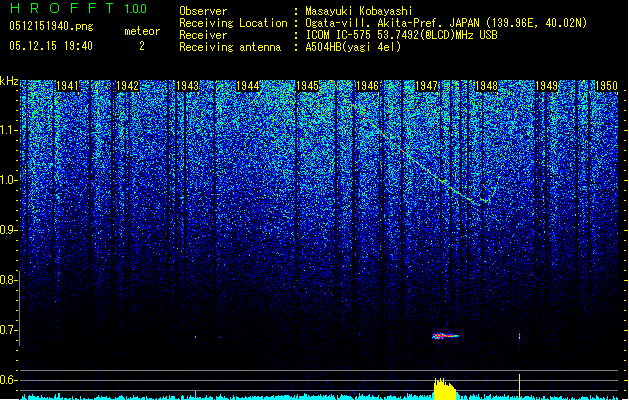Viewport: 629px width, 400px height.
Task: Click the 1945 time marker
Action: click(307, 86)
